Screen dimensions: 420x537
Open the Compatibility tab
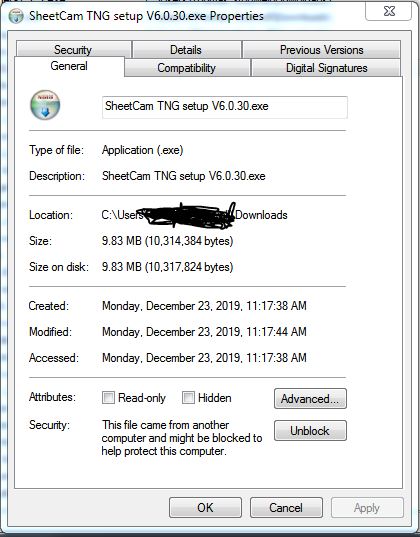click(186, 67)
